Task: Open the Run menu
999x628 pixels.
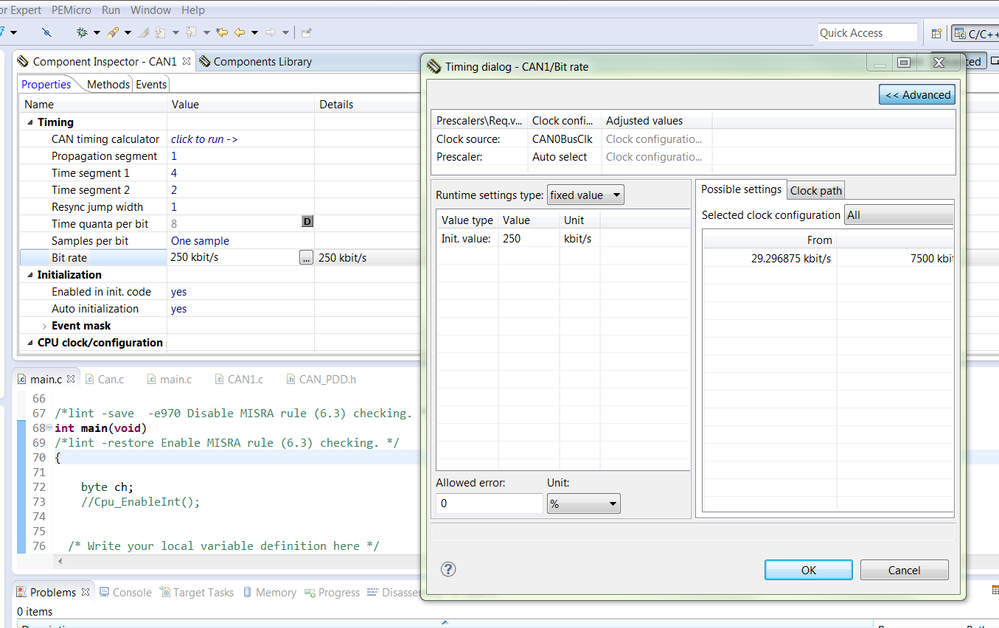Action: pyautogui.click(x=111, y=10)
